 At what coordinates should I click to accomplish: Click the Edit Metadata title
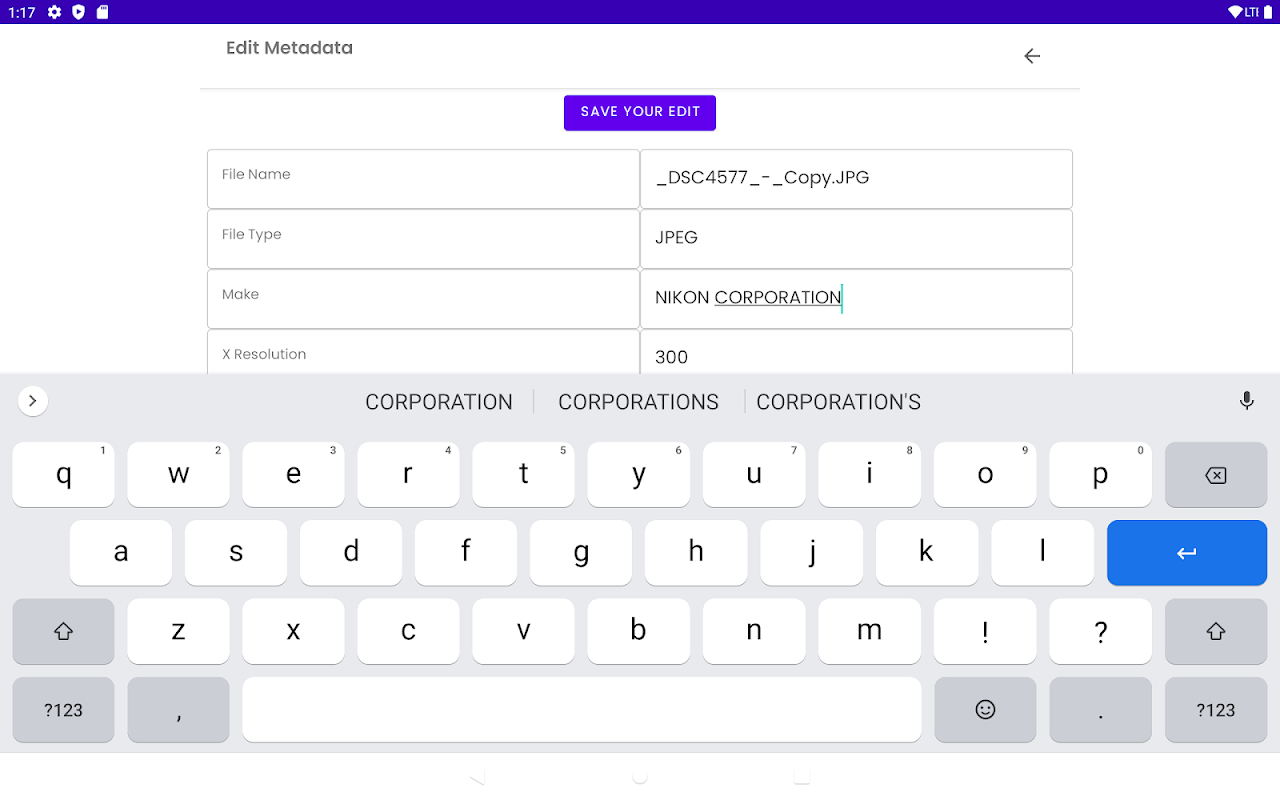pyautogui.click(x=289, y=48)
